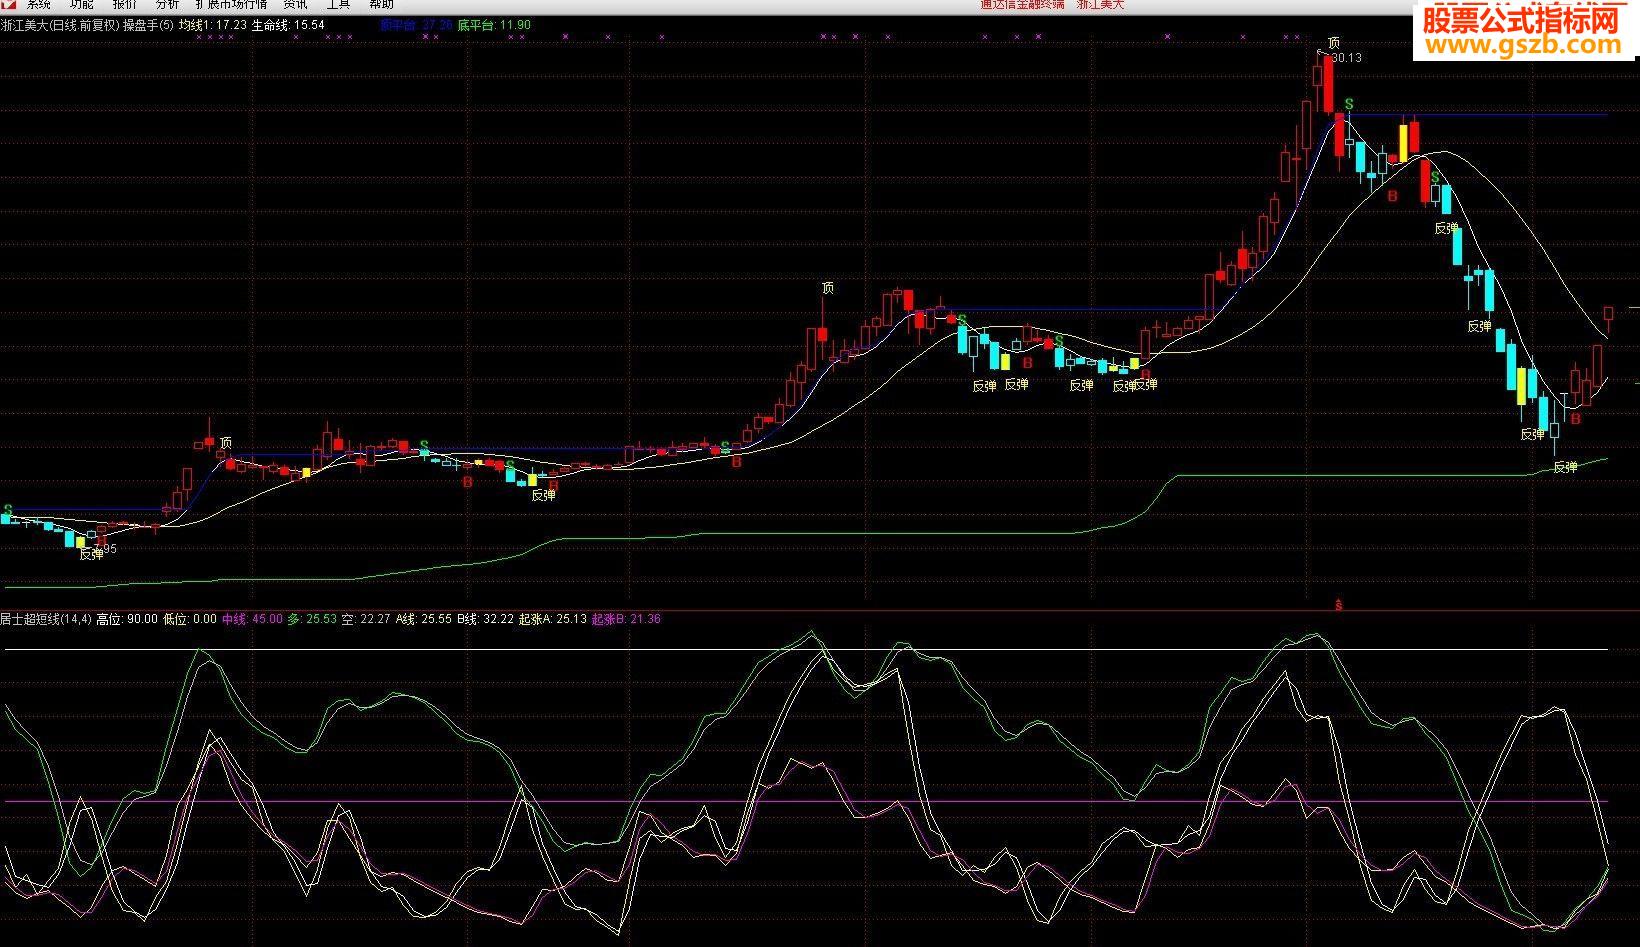Click the 底平台: 11.90 value
Screen dimensions: 1640x947
tap(494, 25)
